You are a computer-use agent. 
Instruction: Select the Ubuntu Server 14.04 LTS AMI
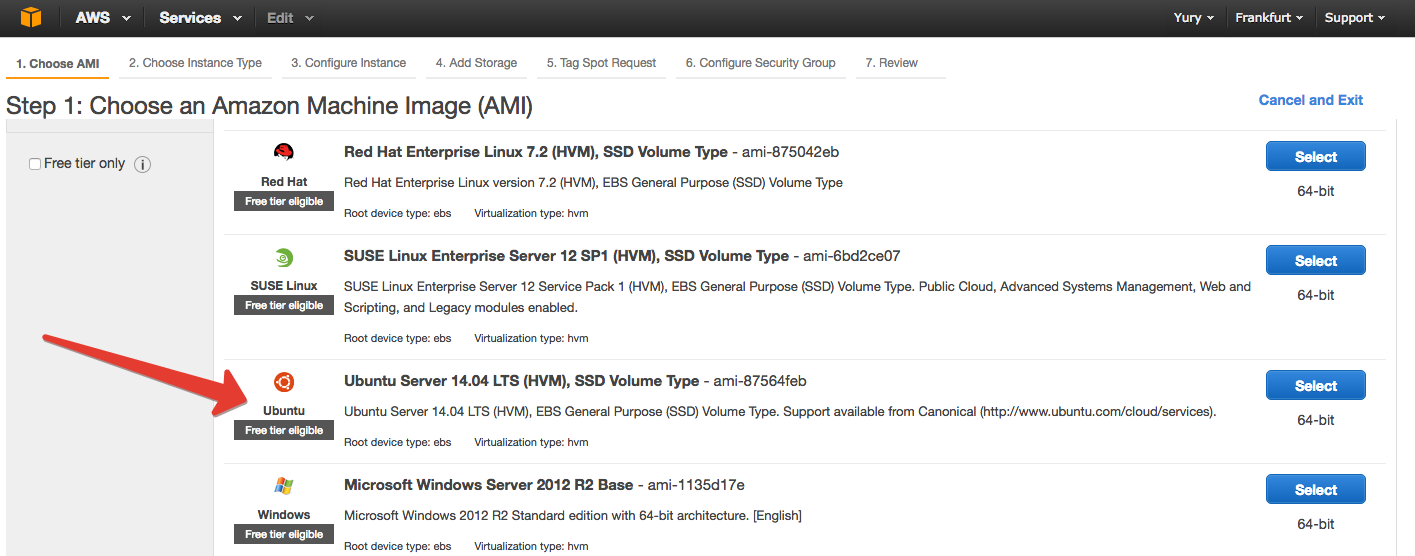pos(1315,386)
